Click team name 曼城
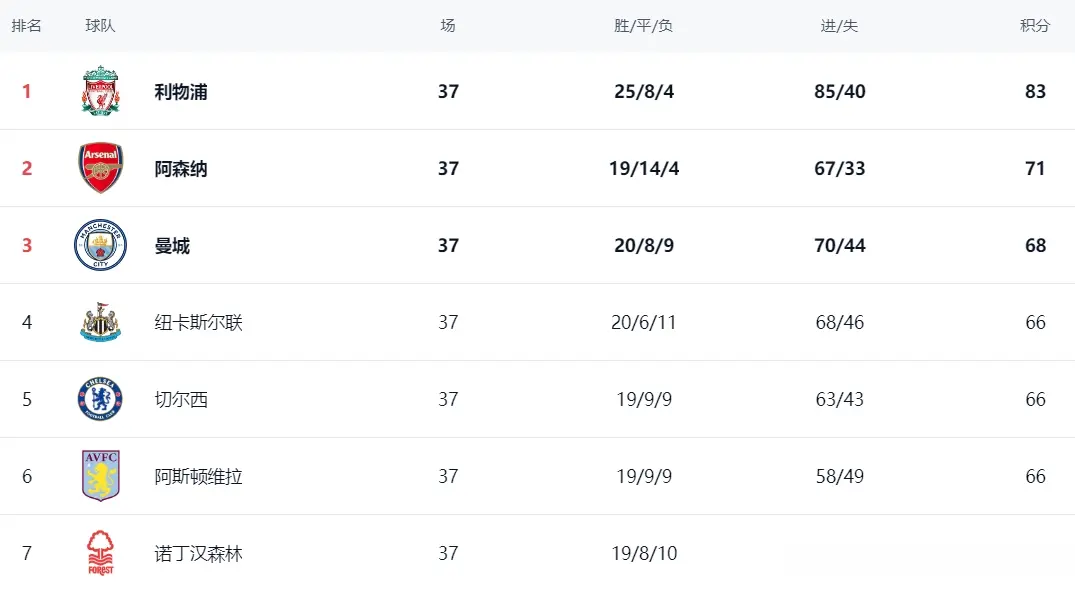Viewport: 1075px width, 589px height. click(172, 245)
